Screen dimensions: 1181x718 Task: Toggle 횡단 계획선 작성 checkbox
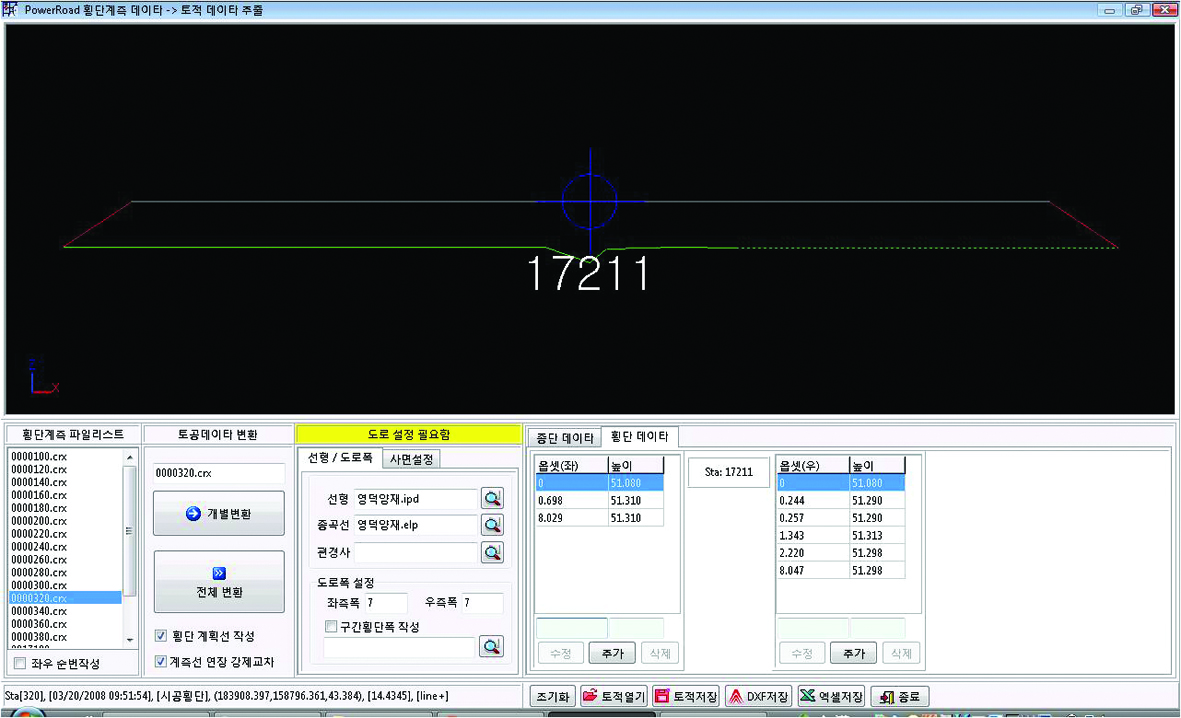click(161, 636)
